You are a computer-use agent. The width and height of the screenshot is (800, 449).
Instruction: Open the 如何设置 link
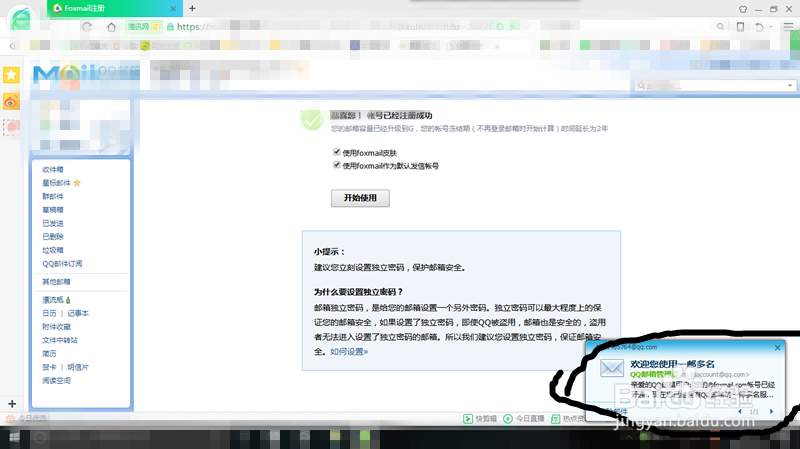(x=349, y=352)
